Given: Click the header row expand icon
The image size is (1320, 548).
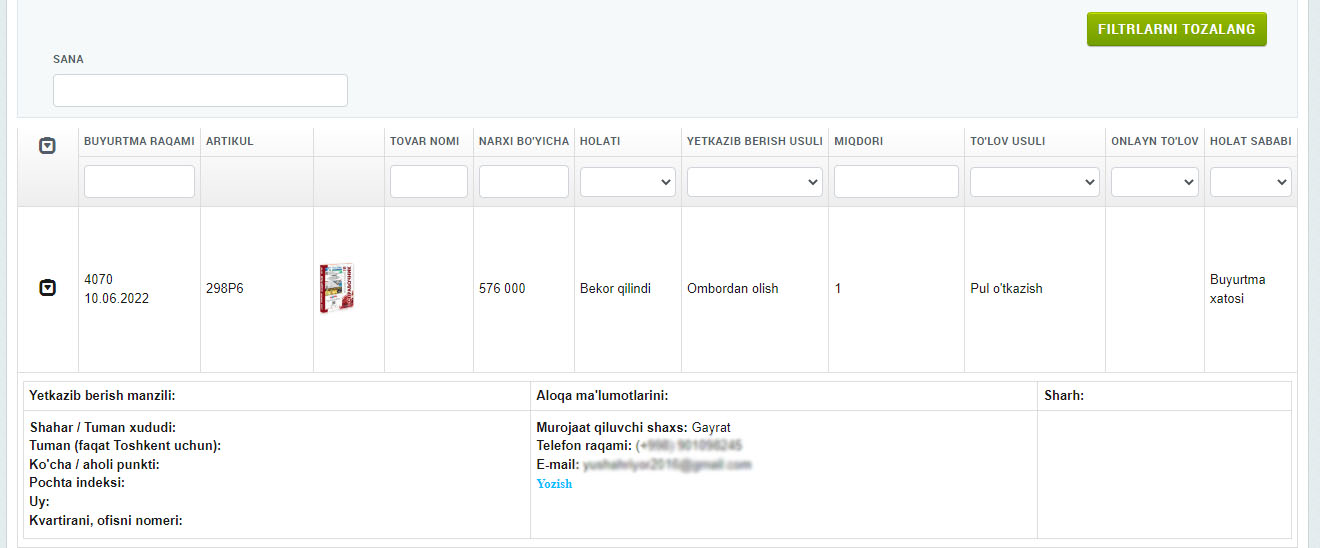Looking at the screenshot, I should (47, 146).
